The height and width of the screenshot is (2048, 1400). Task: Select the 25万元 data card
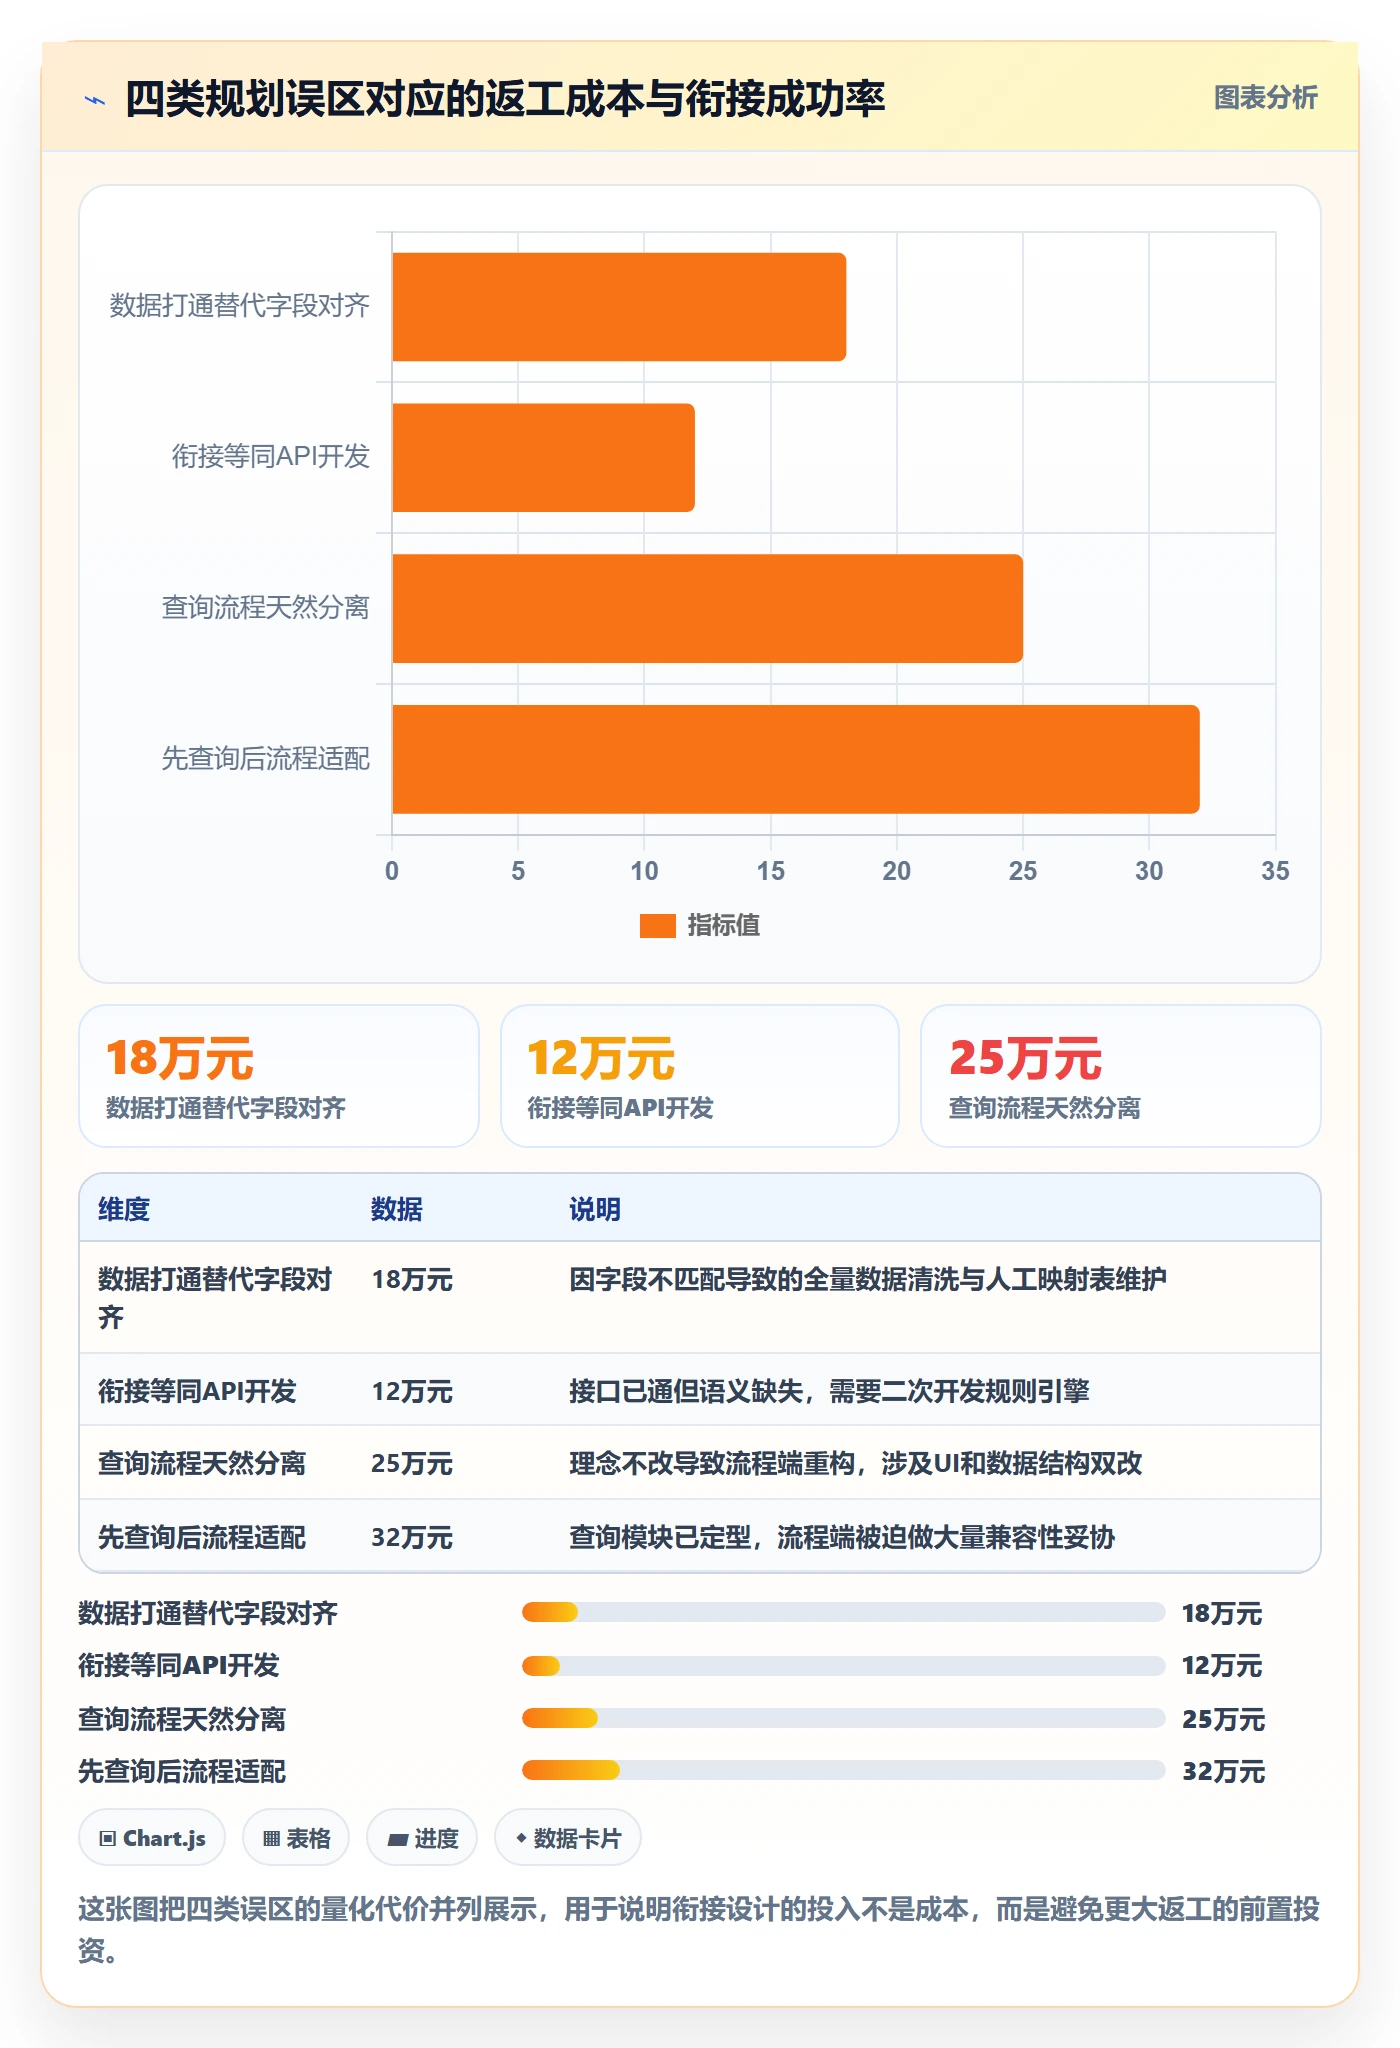(1121, 1076)
